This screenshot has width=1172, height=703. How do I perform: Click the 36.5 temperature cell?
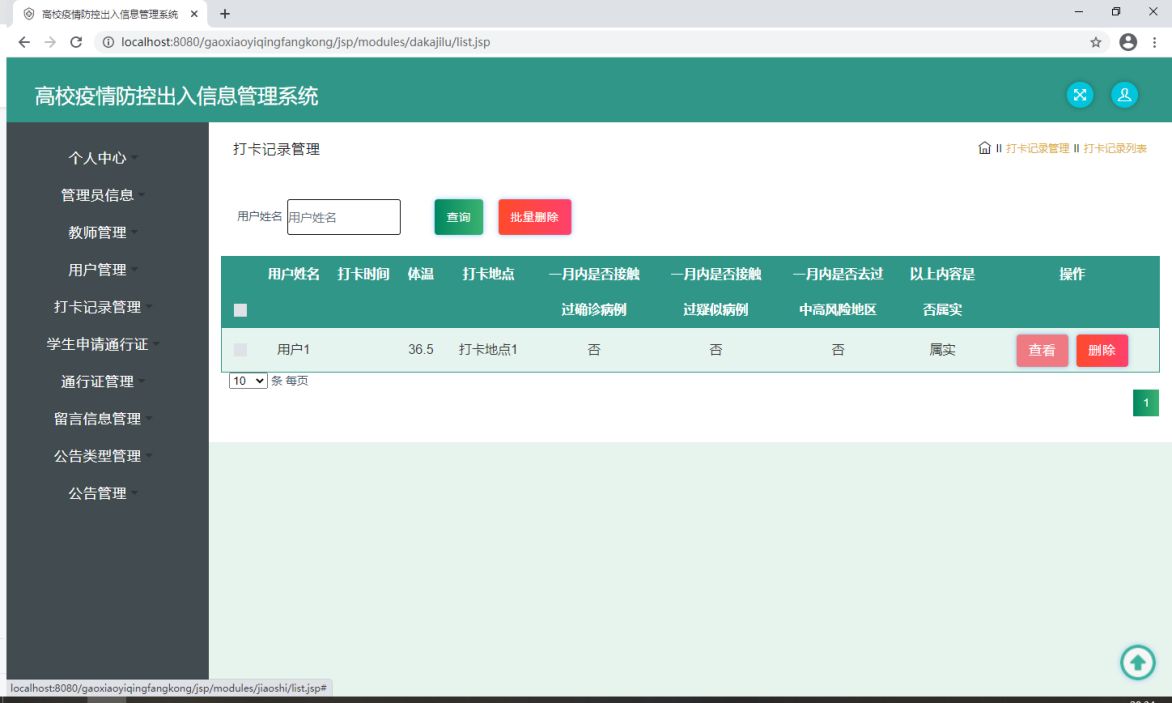coord(421,350)
